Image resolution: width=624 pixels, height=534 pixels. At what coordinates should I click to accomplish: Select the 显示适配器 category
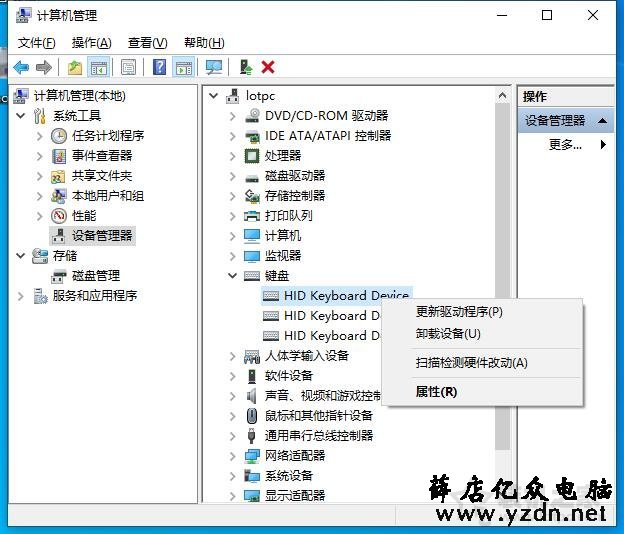pos(295,495)
